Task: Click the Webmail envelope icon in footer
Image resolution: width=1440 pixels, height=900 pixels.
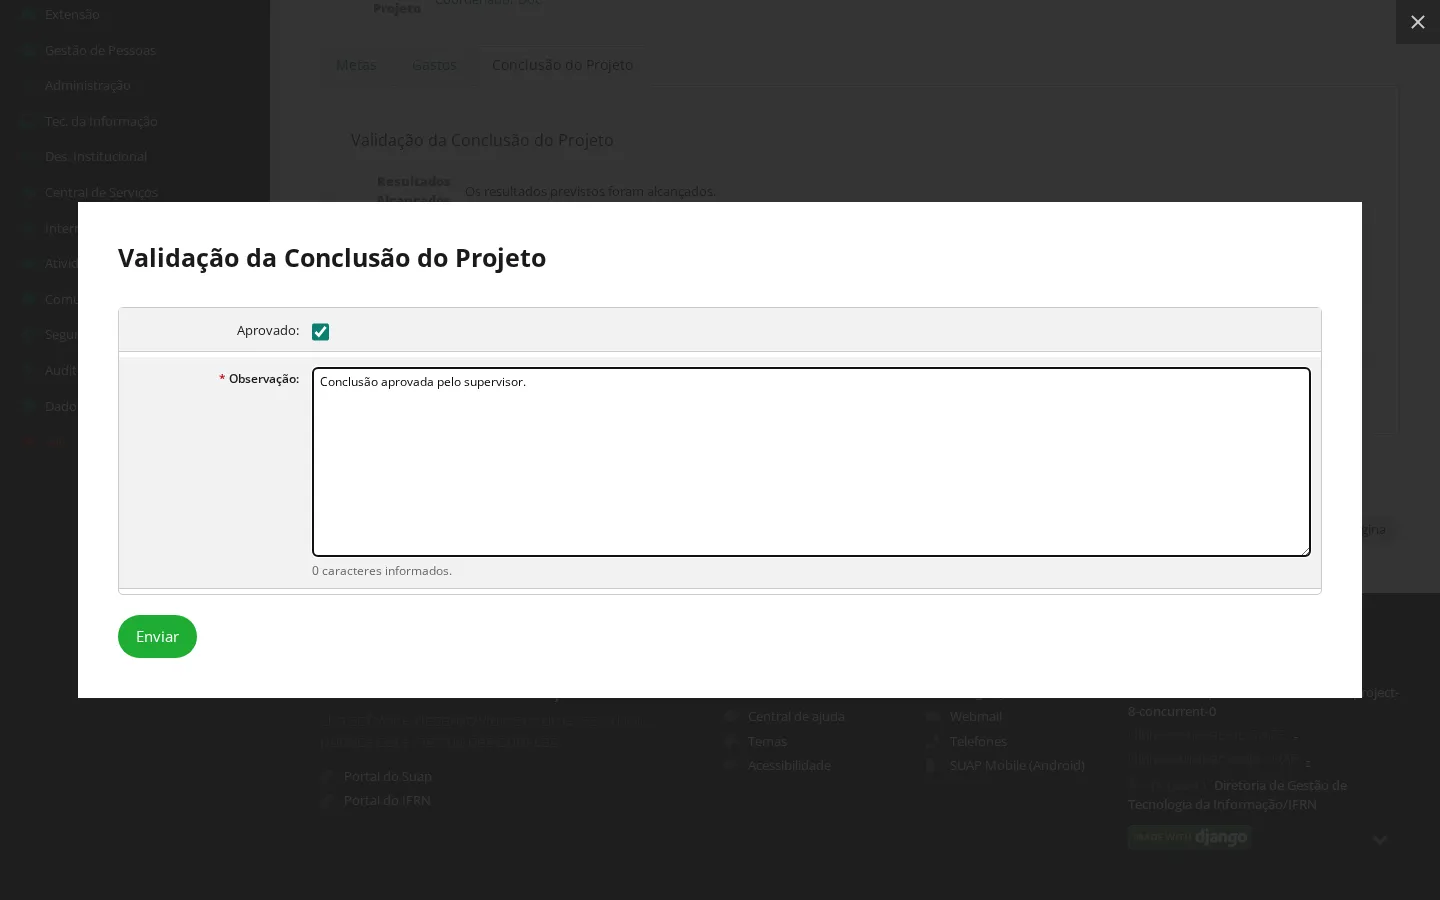Action: tap(932, 717)
